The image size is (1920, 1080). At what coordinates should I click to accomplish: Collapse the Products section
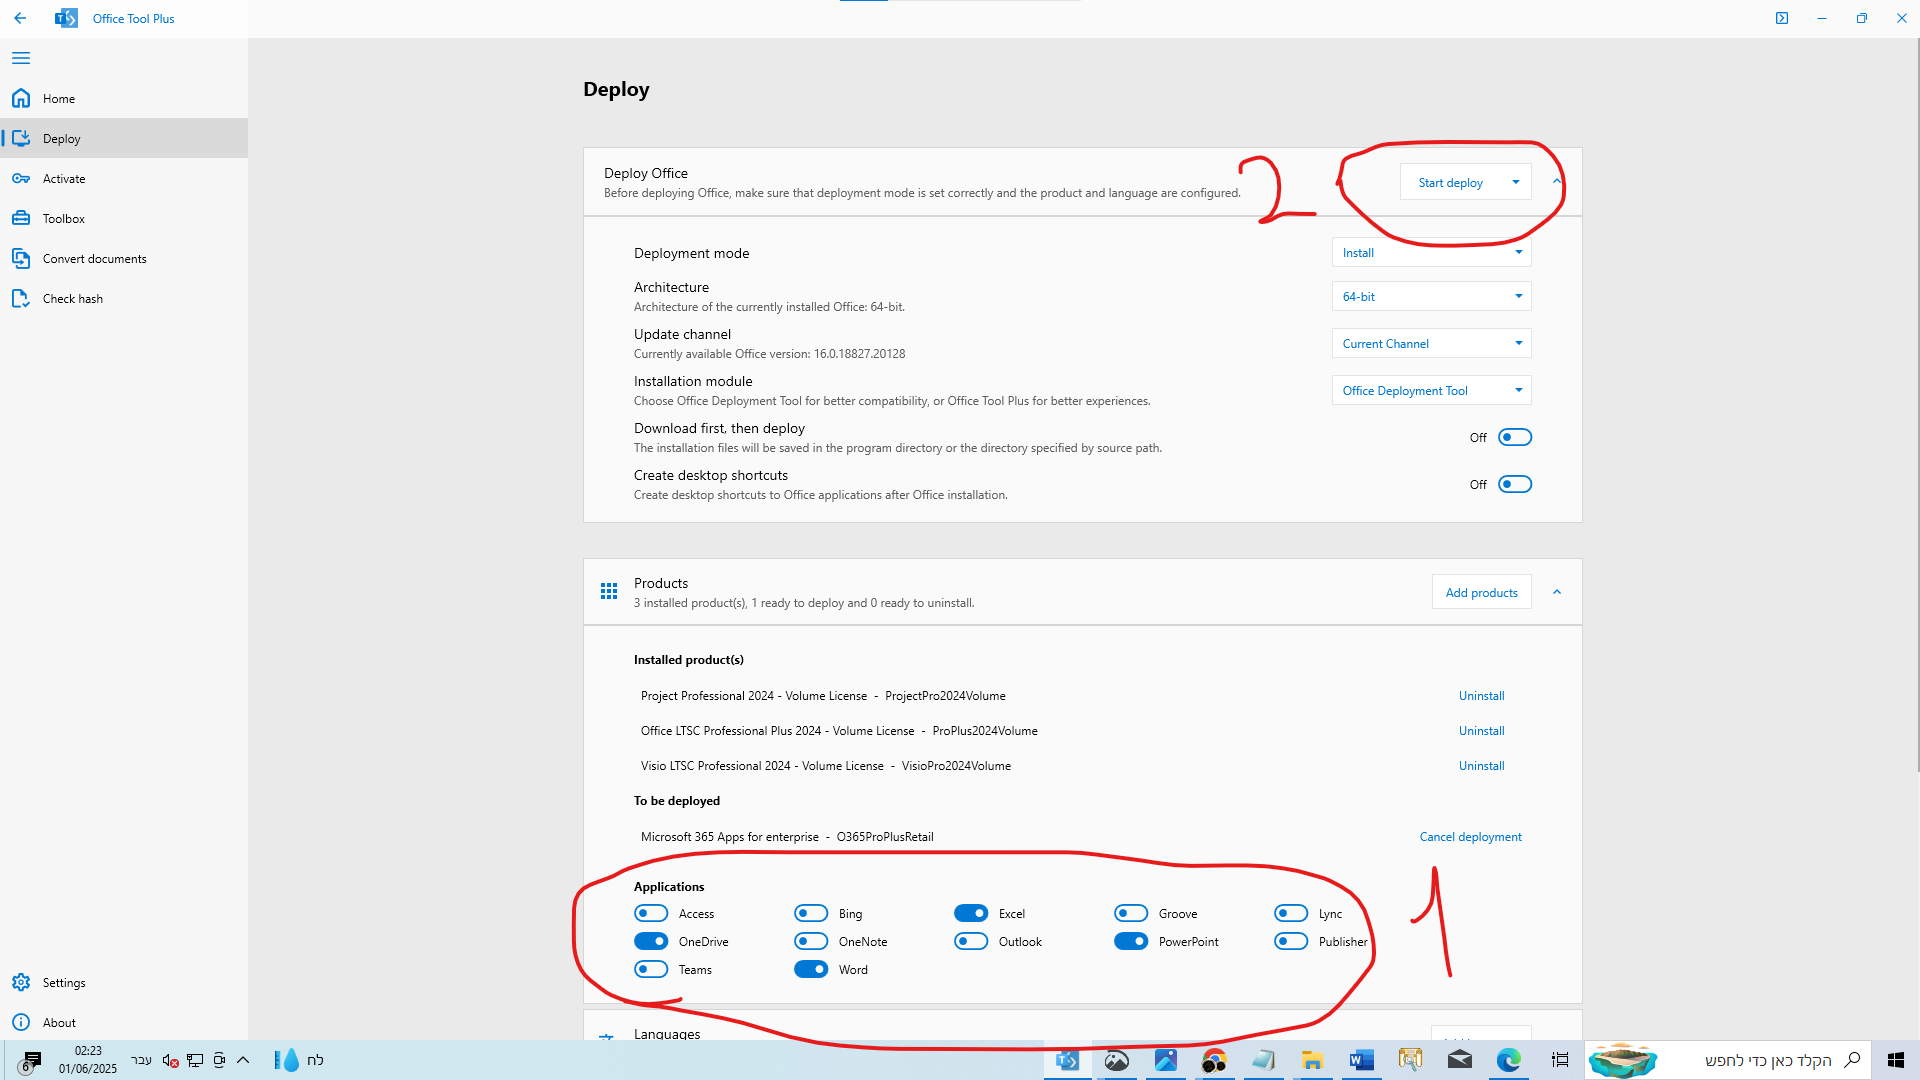click(x=1557, y=592)
